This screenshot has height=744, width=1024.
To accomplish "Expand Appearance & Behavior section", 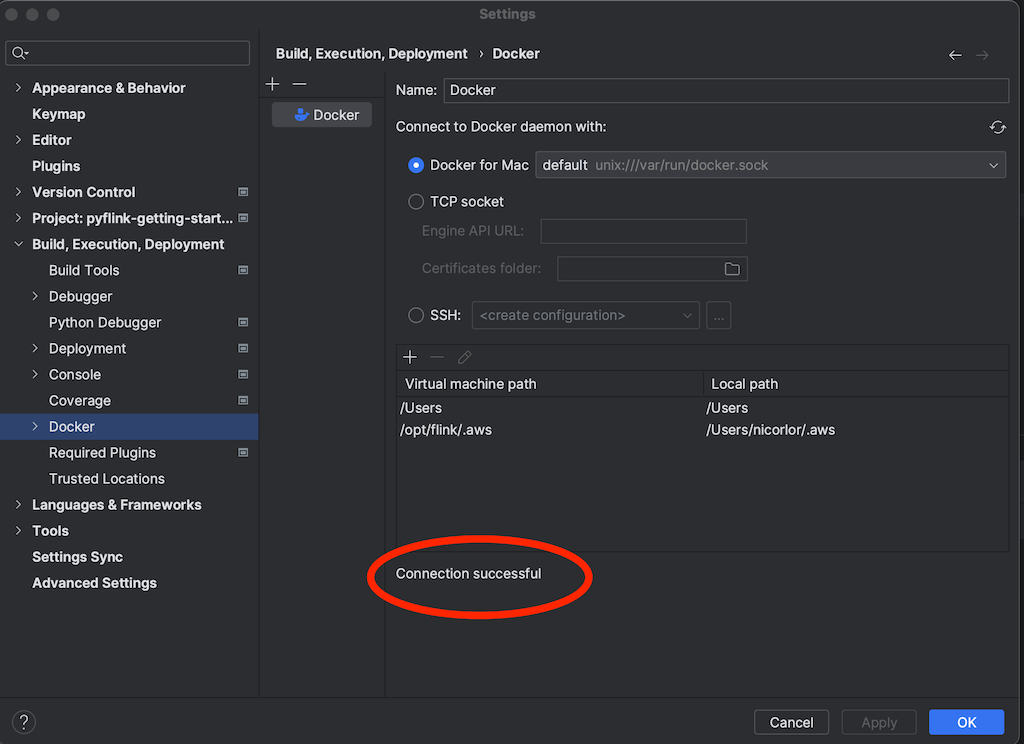I will tap(18, 88).
